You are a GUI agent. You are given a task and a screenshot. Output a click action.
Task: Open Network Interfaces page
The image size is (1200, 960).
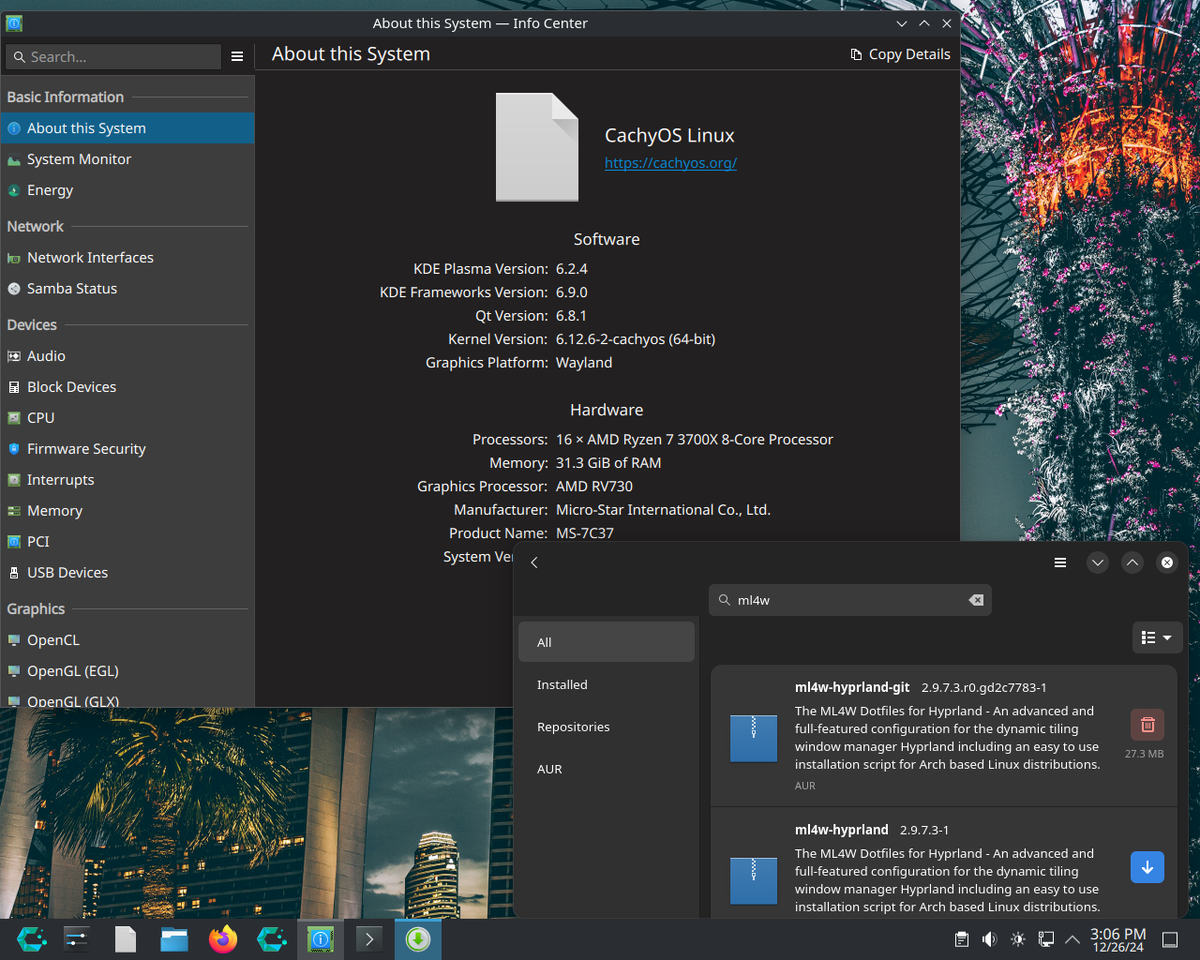tap(127, 257)
